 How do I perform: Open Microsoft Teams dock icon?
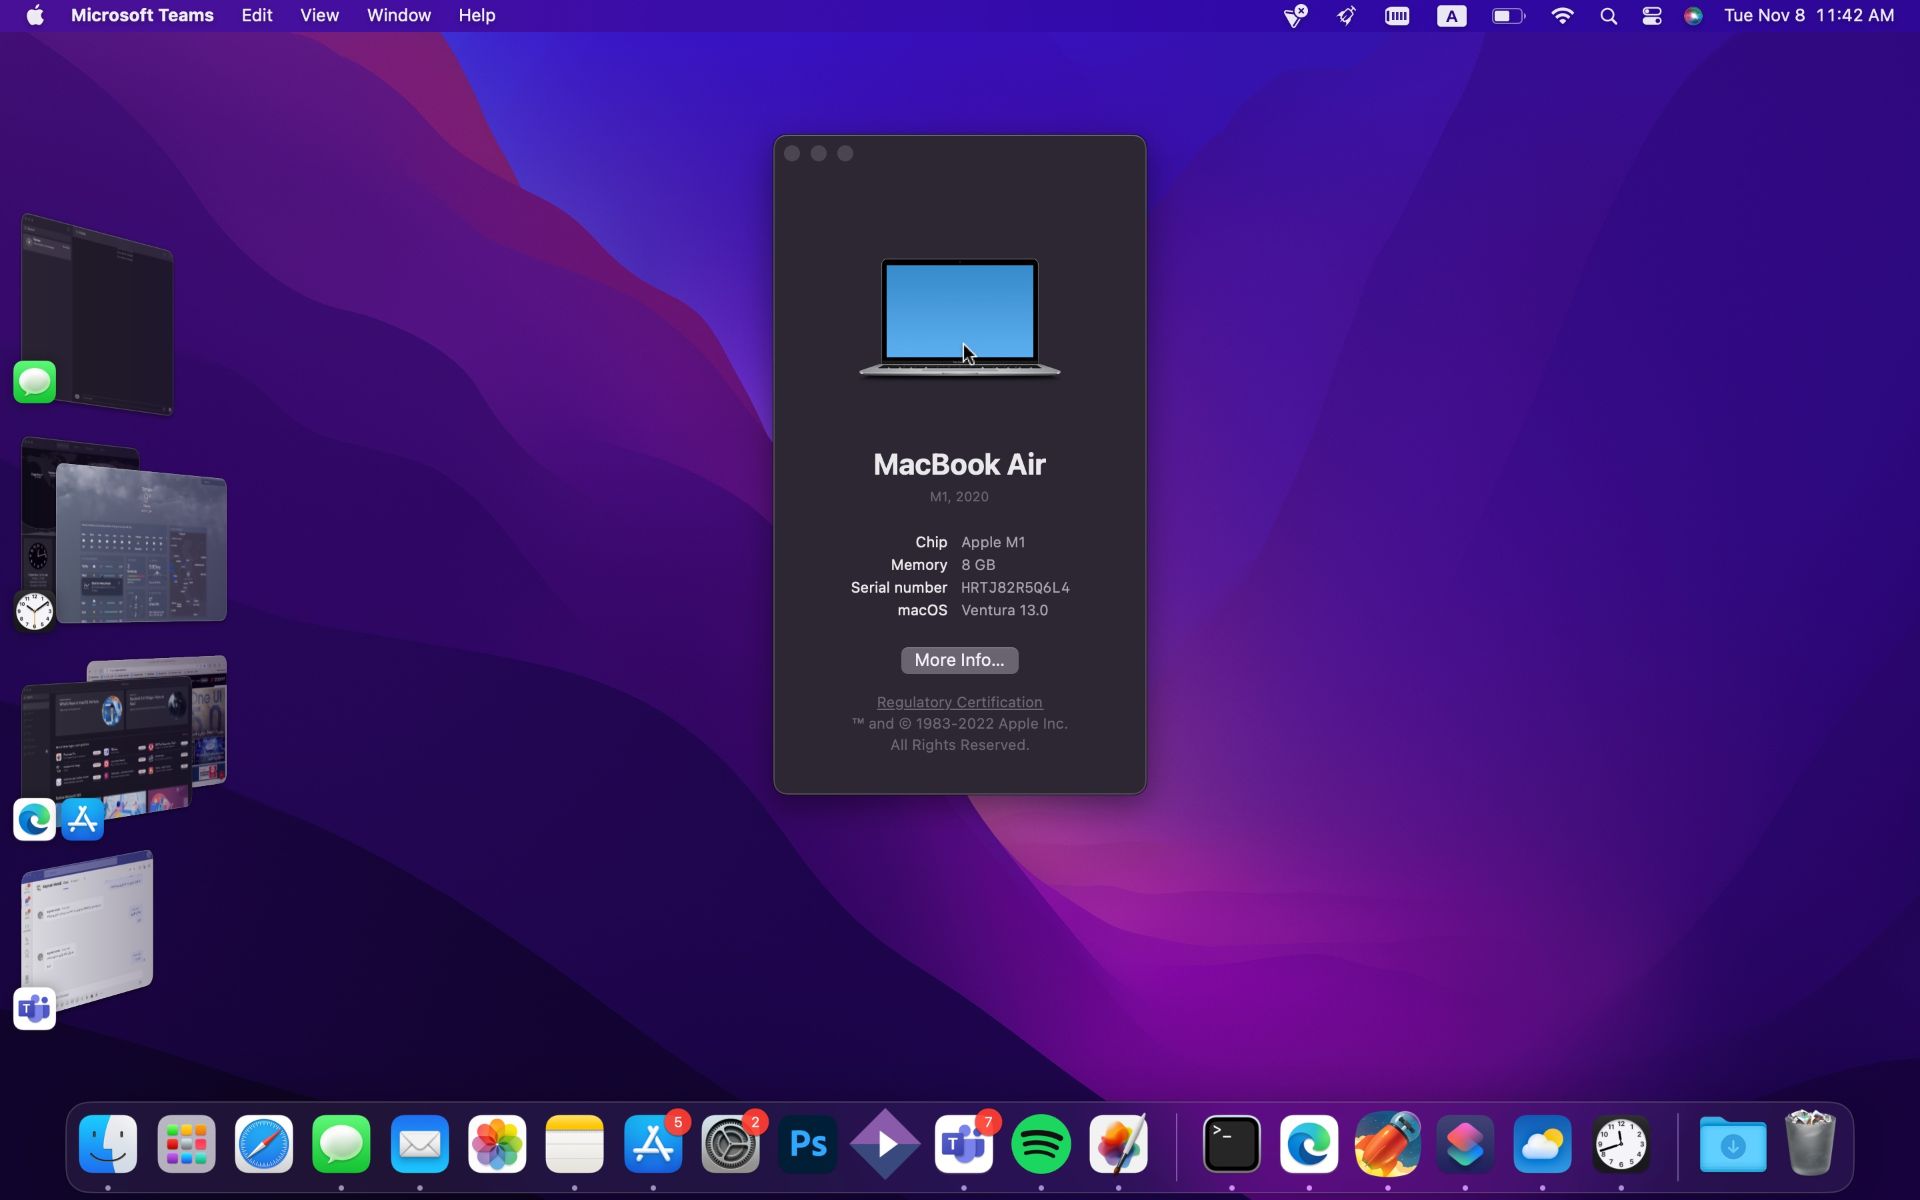click(963, 1143)
